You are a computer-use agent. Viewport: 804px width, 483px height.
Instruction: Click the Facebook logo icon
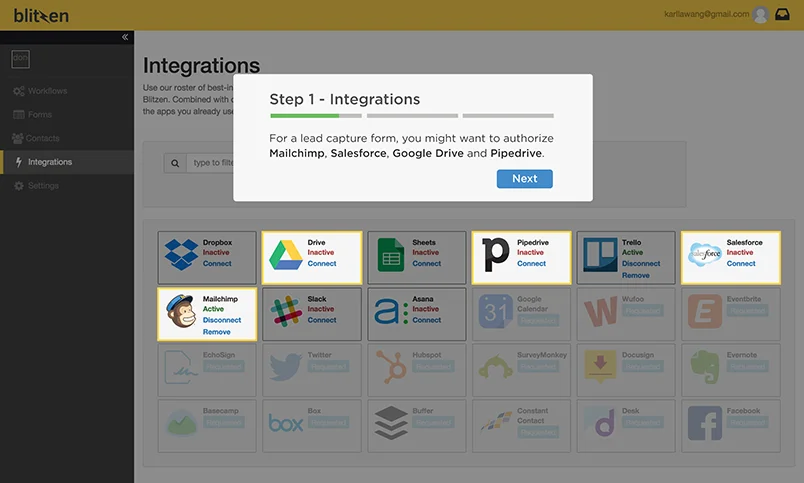(705, 424)
